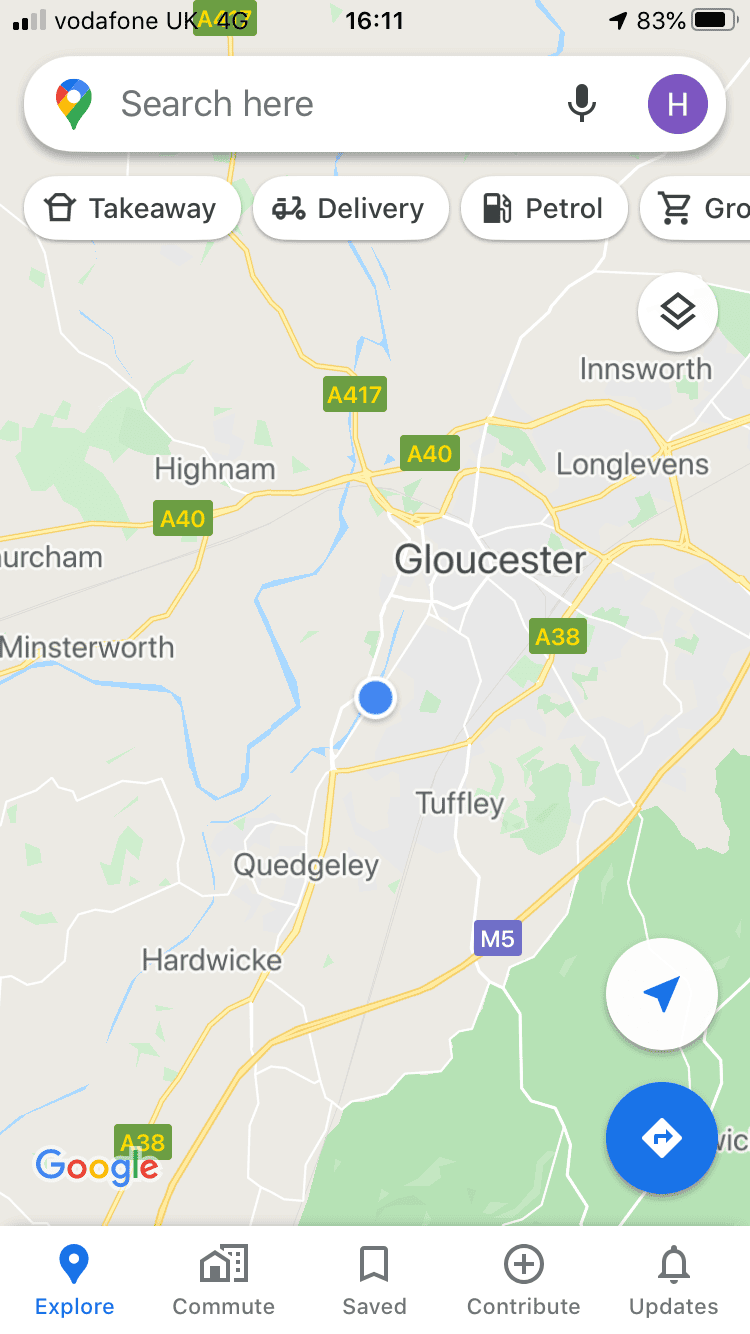750x1334 pixels.
Task: Select the Takeaway filter chip
Action: (132, 208)
